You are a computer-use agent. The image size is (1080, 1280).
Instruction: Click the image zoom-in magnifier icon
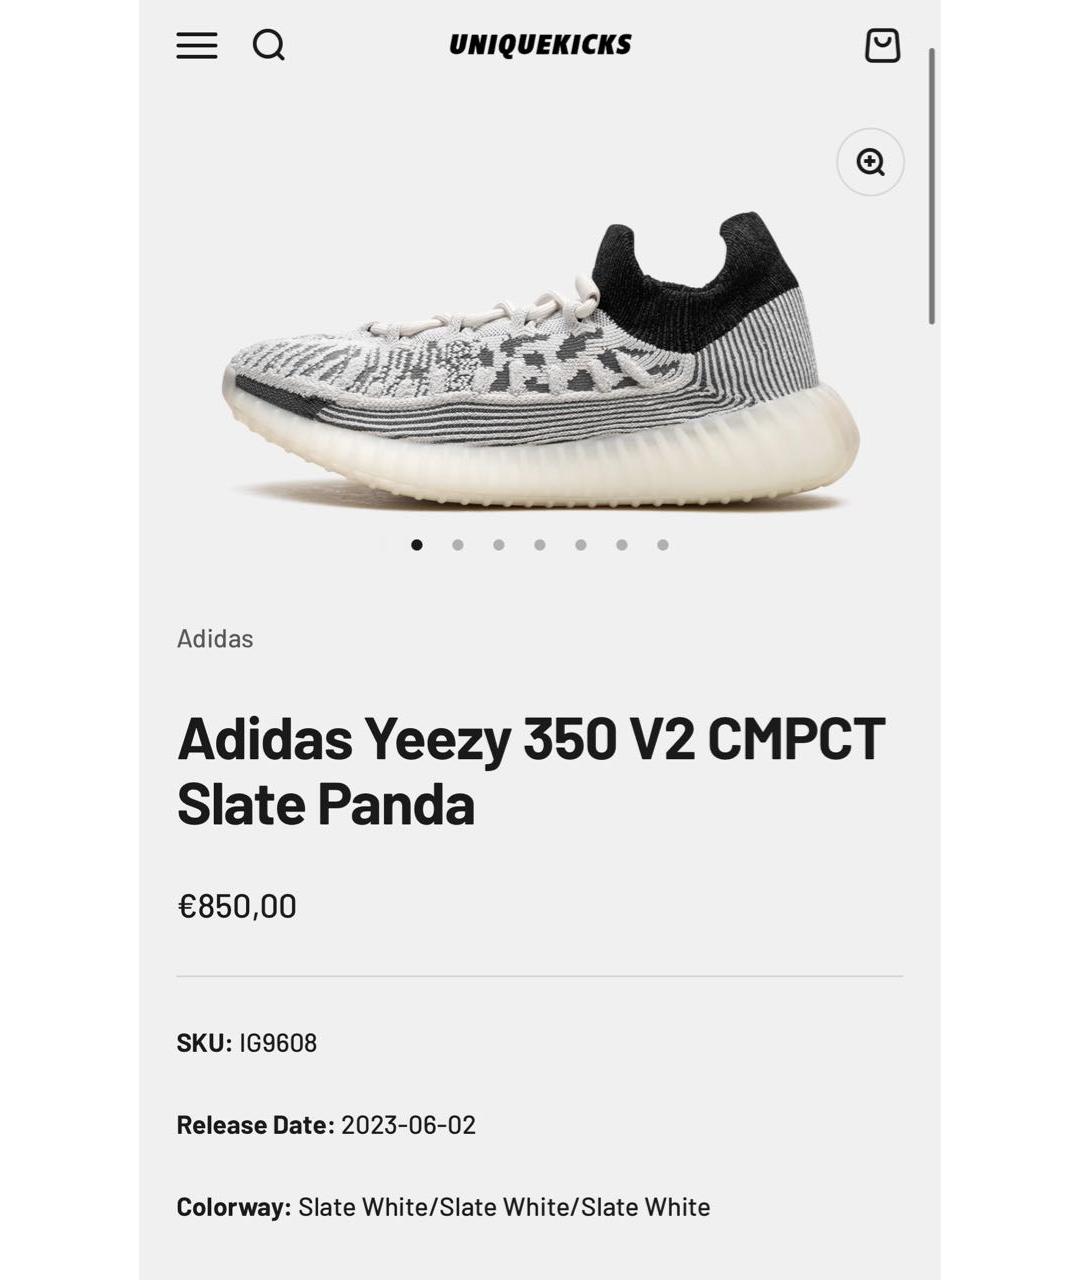[872, 161]
